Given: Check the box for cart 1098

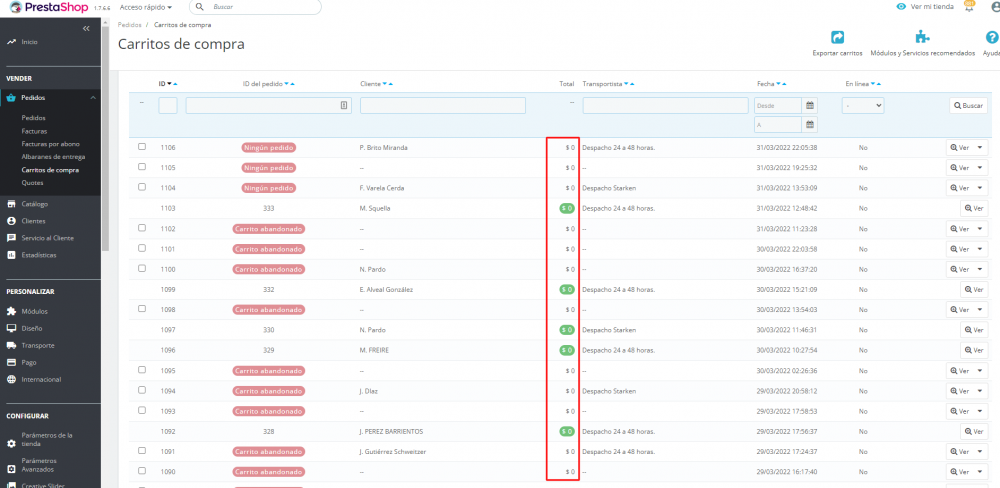Looking at the screenshot, I should [142, 309].
